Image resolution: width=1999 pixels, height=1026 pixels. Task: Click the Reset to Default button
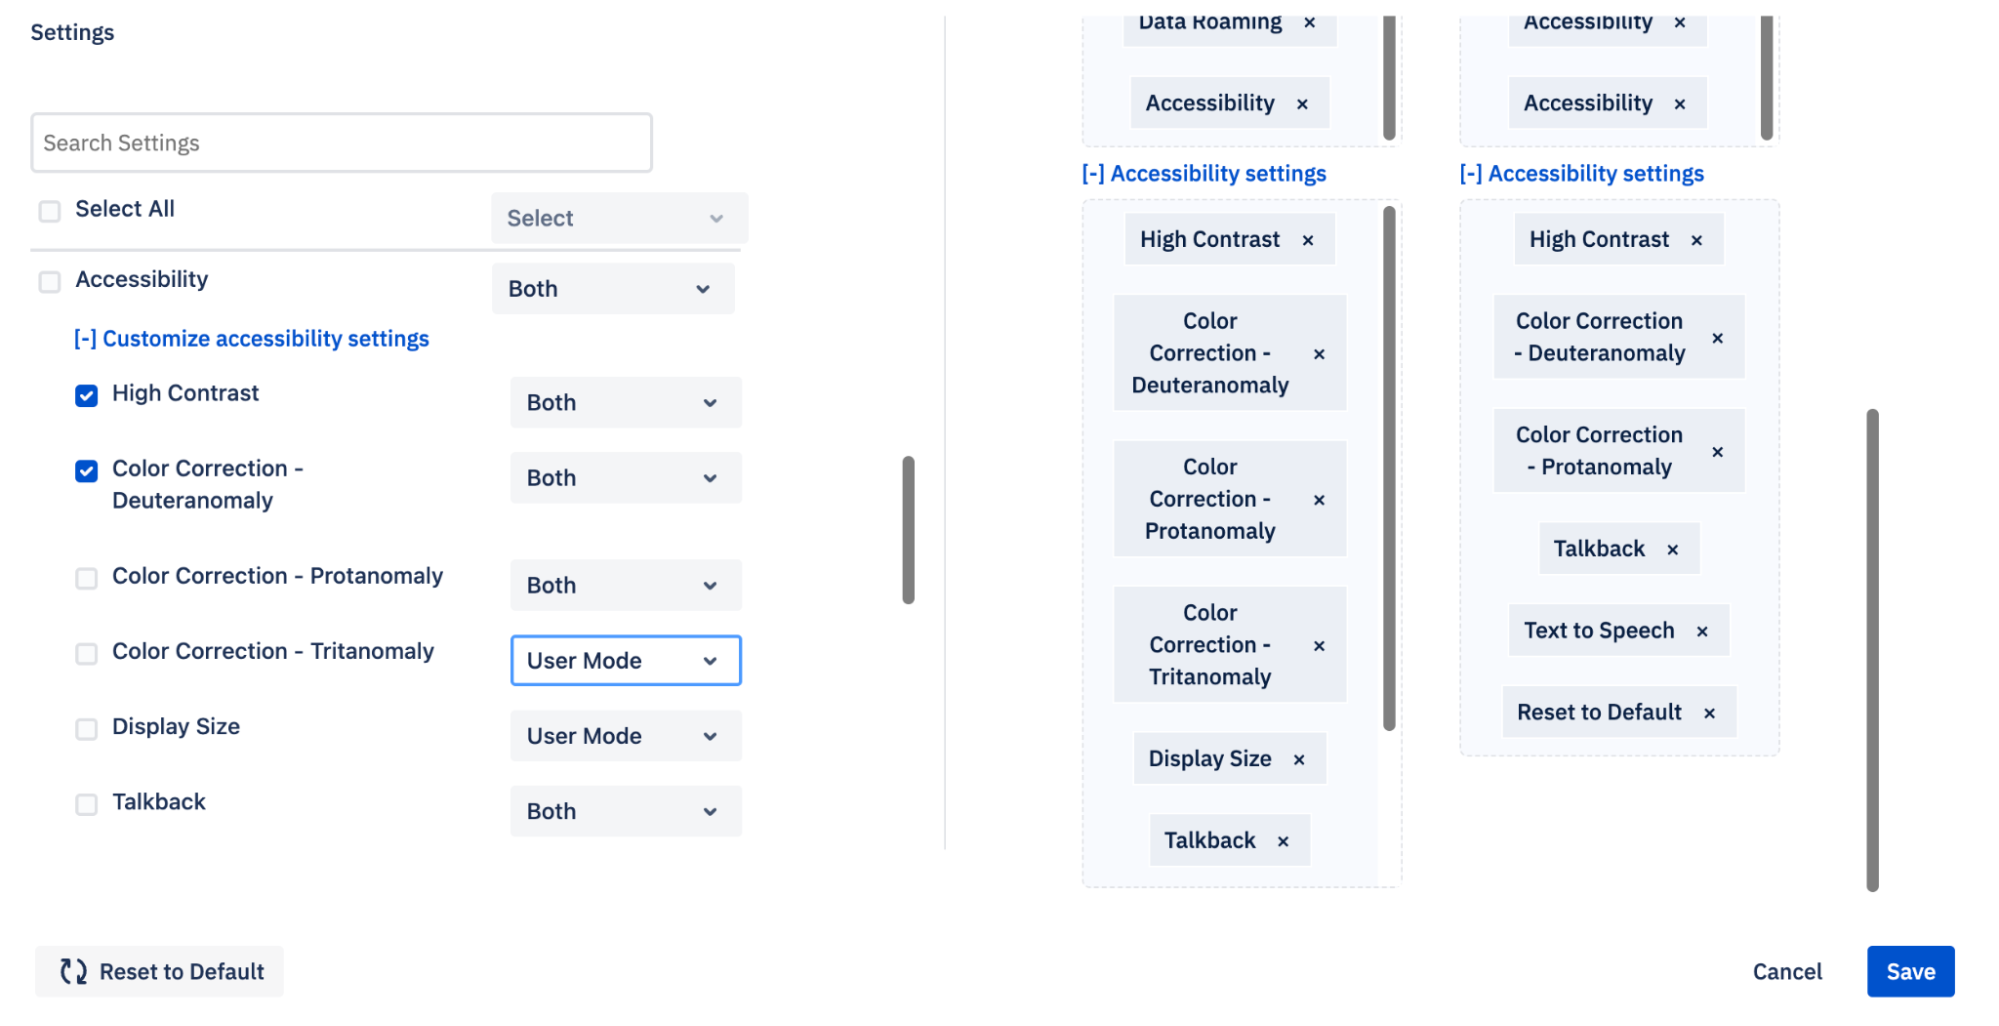(x=158, y=971)
